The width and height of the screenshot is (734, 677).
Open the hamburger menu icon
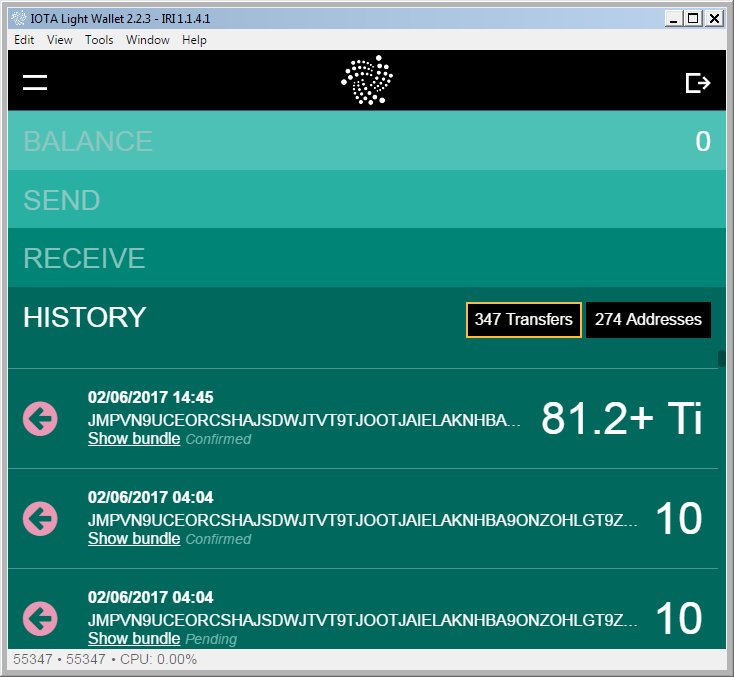tap(35, 82)
